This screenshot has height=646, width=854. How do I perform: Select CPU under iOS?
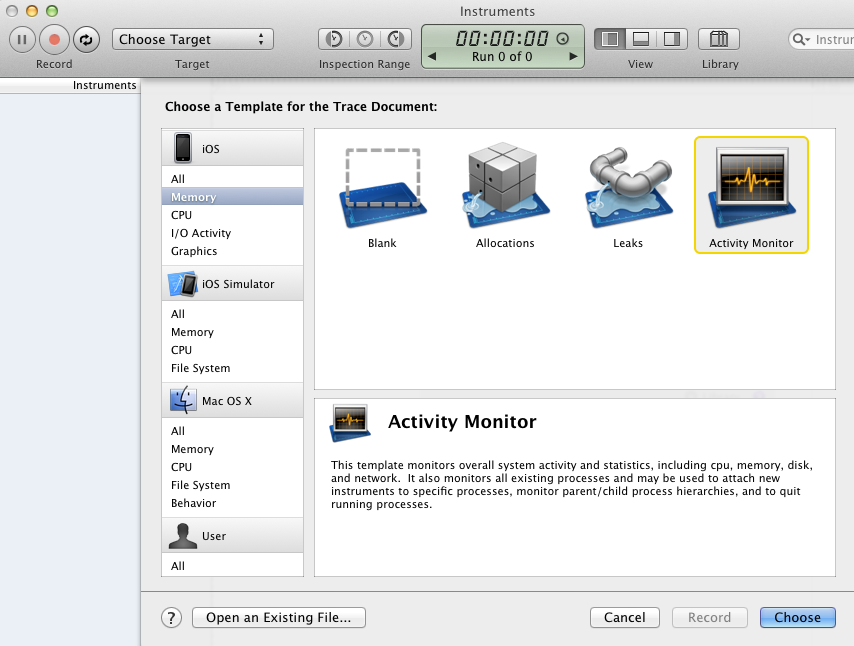[x=233, y=215]
